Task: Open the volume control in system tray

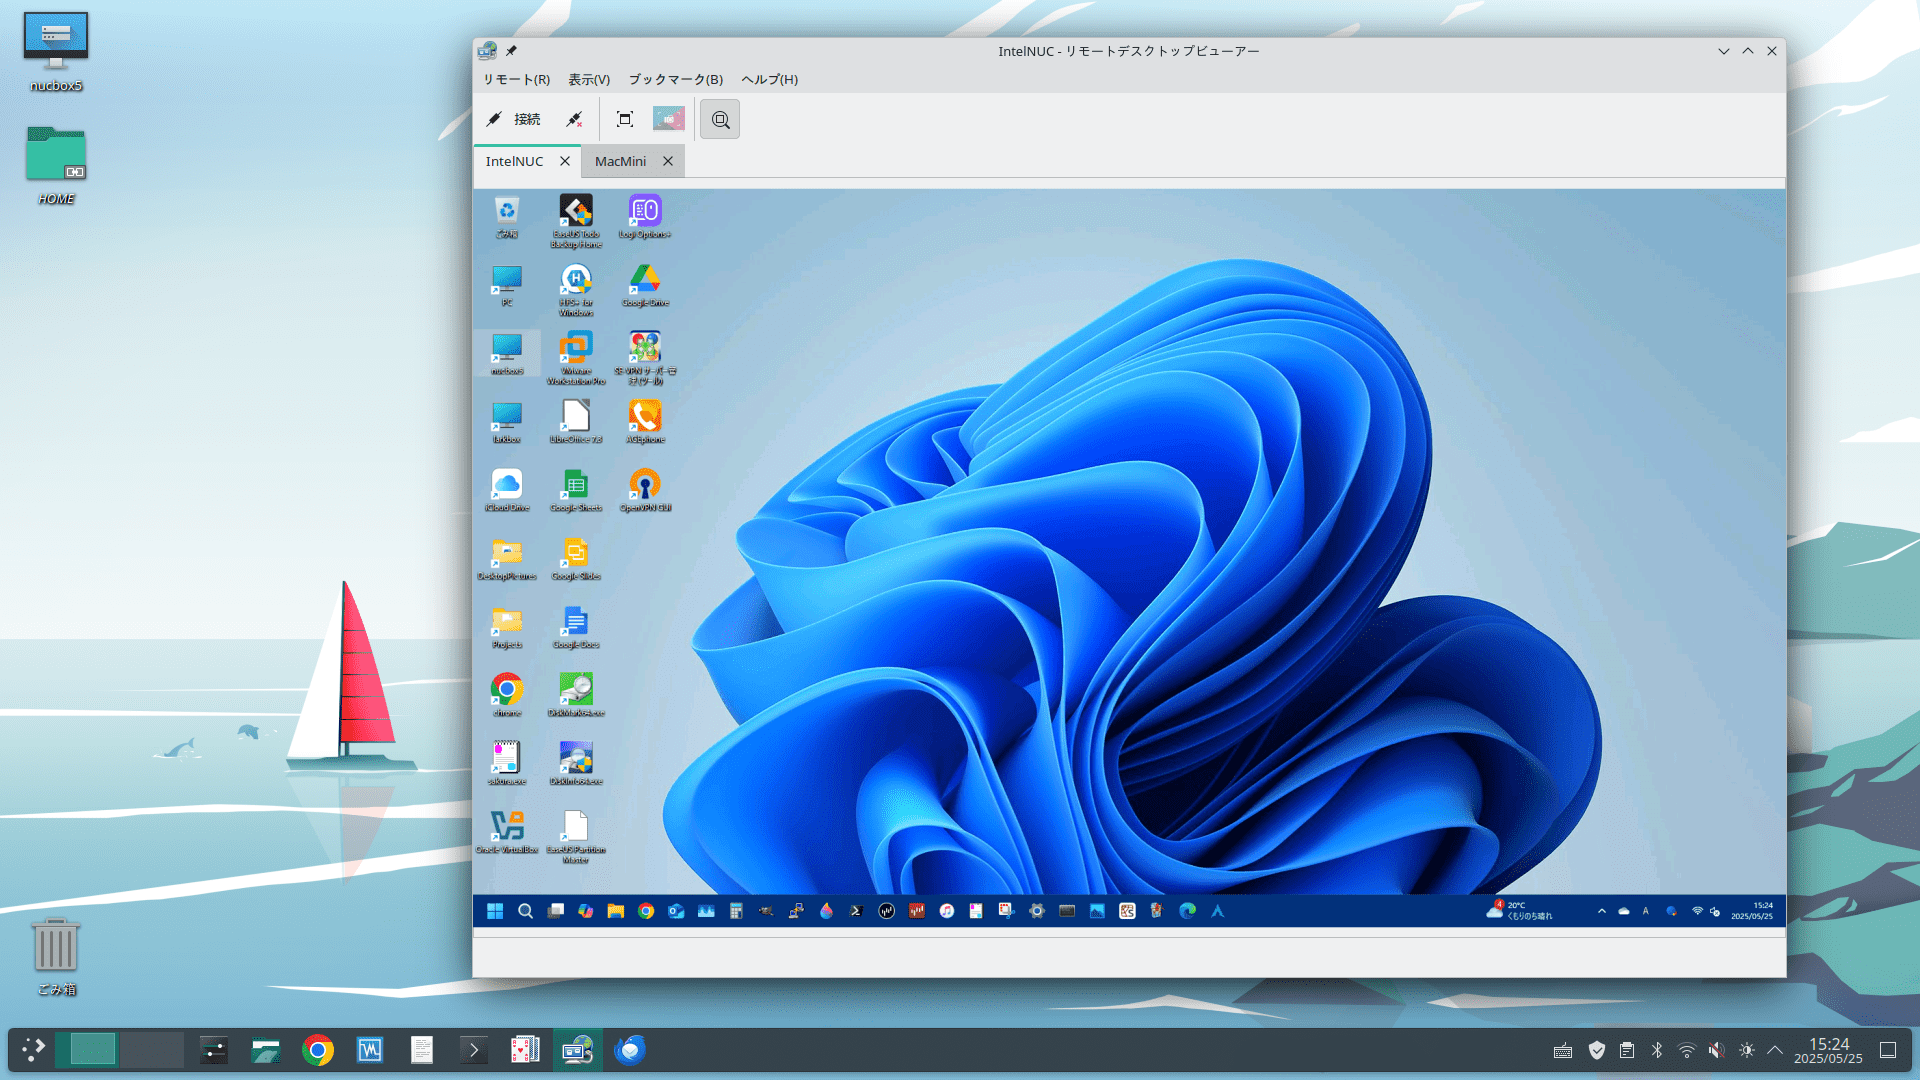Action: (1716, 1050)
